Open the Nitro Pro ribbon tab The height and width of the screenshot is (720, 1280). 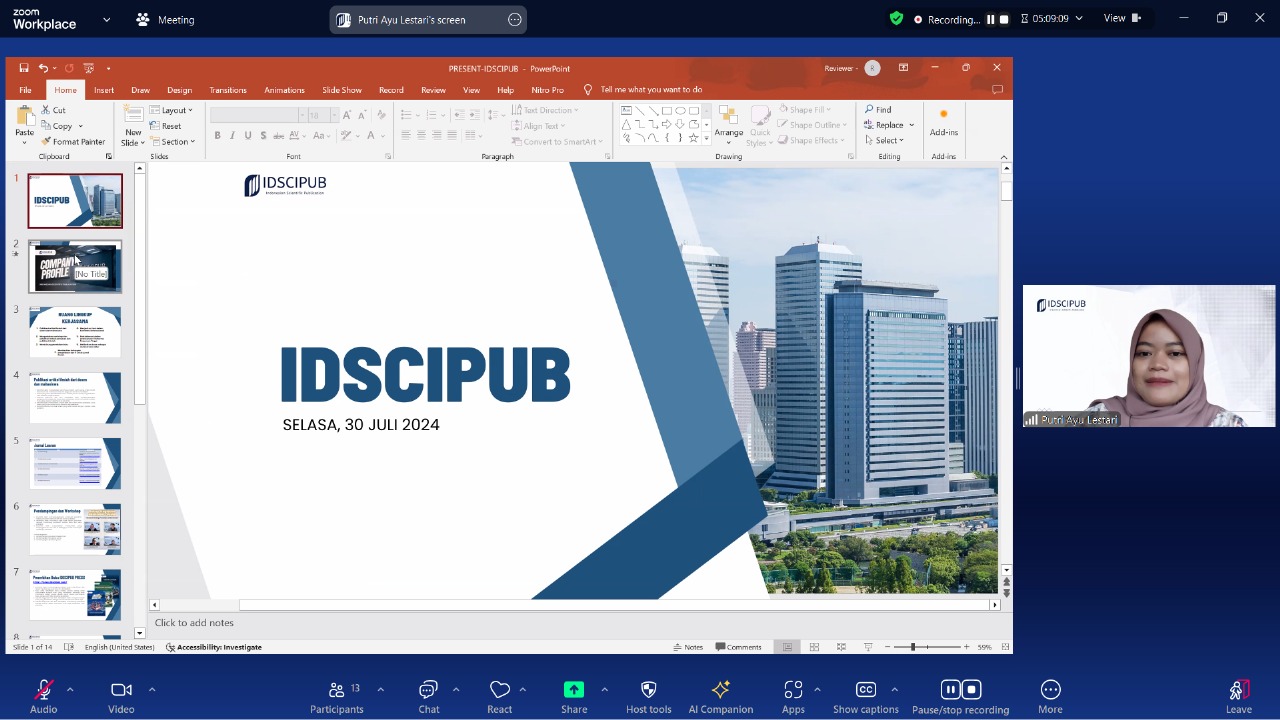(x=548, y=90)
